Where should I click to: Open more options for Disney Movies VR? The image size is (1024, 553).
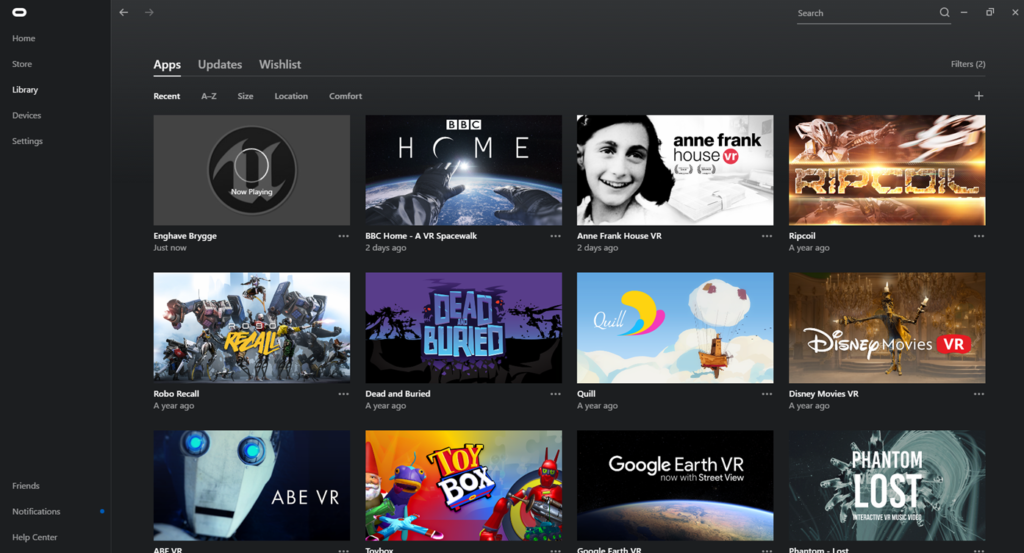coord(978,394)
